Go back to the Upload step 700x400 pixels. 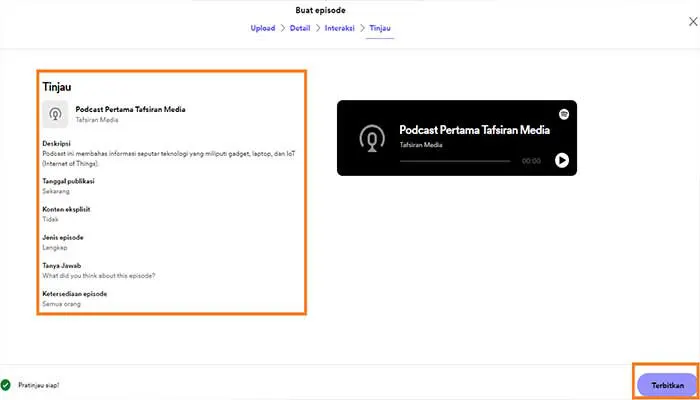coord(262,28)
